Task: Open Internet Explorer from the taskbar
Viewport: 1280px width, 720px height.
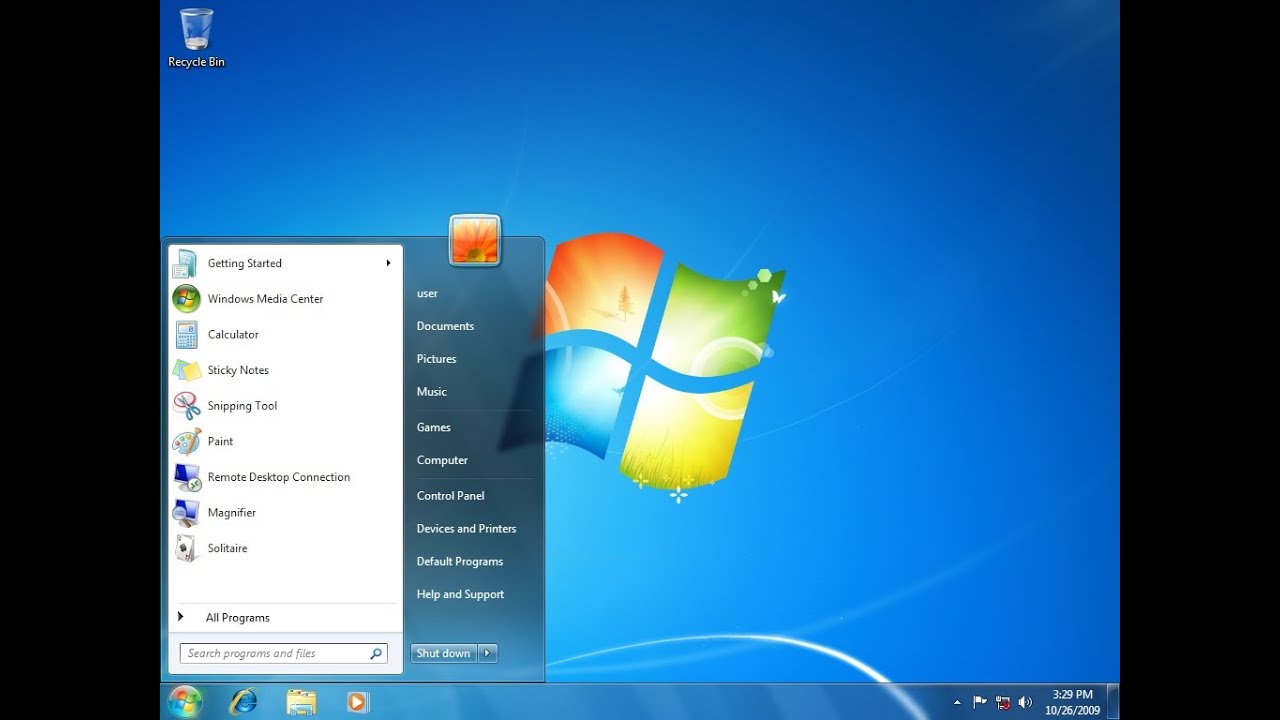Action: [243, 702]
